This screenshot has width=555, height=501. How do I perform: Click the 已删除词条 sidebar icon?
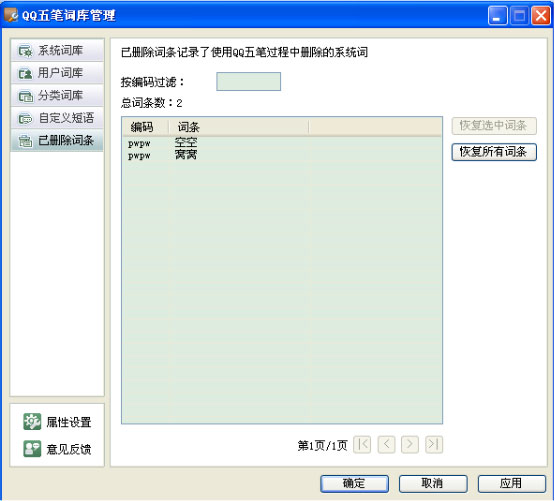pyautogui.click(x=25, y=141)
